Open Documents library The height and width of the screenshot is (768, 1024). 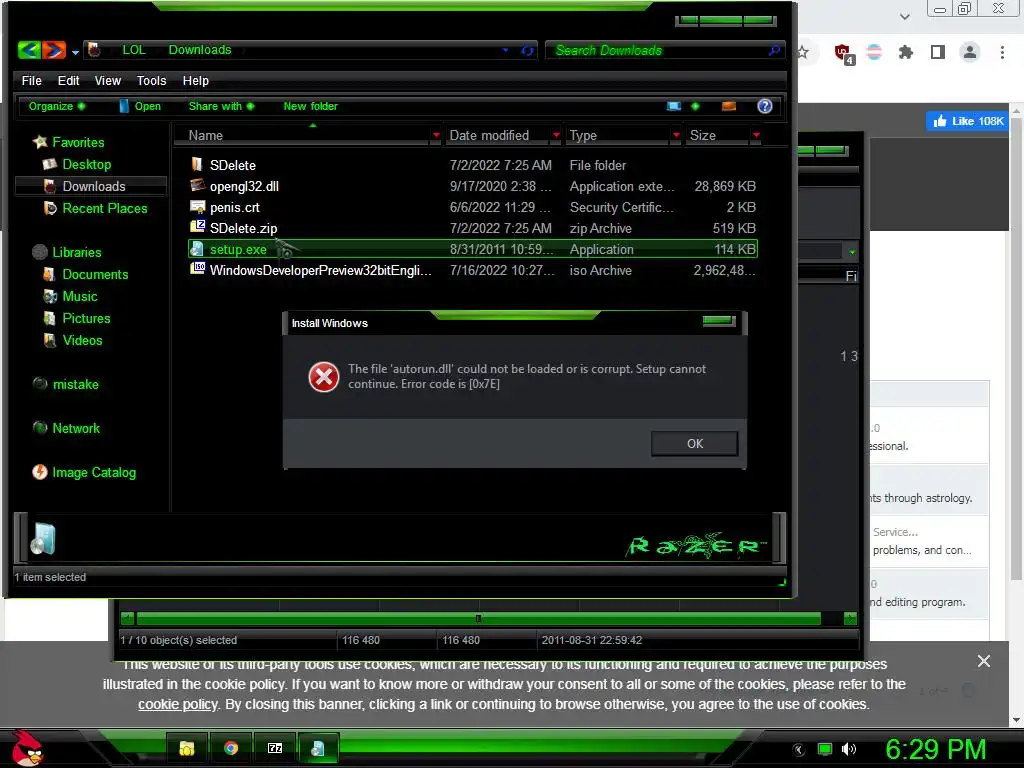[85, 274]
